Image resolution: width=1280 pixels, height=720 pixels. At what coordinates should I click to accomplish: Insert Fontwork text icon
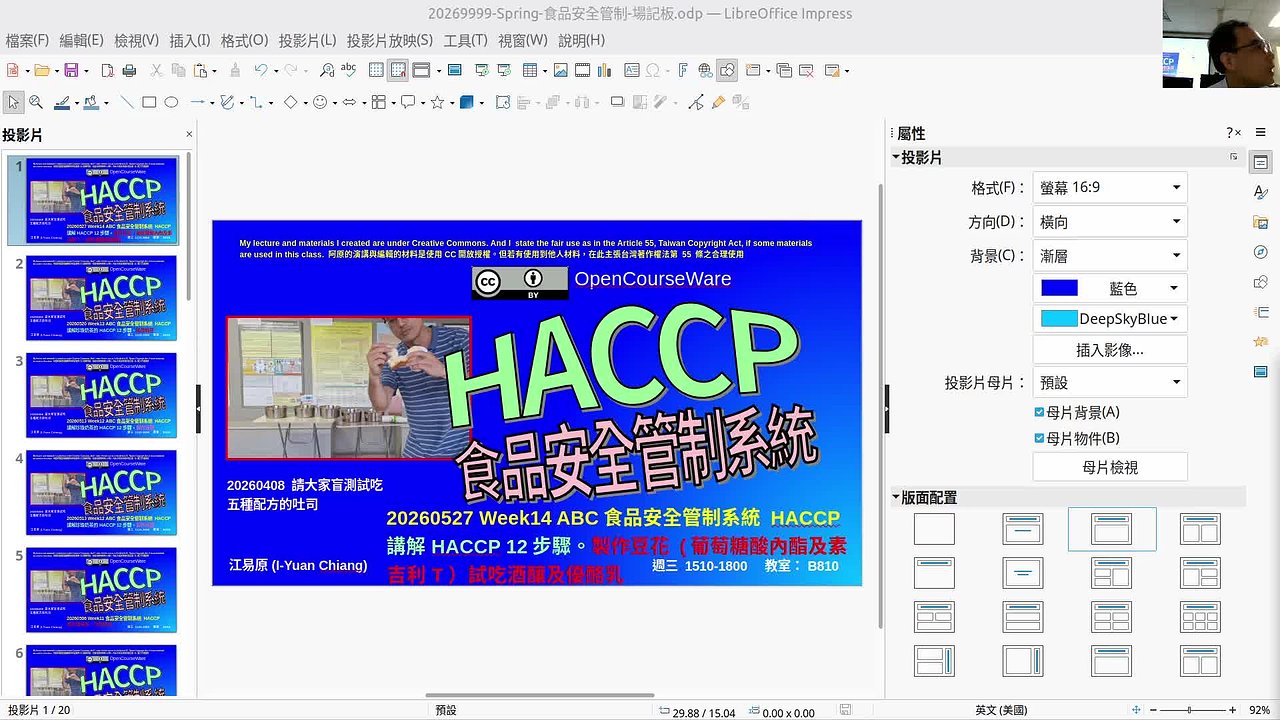click(683, 70)
